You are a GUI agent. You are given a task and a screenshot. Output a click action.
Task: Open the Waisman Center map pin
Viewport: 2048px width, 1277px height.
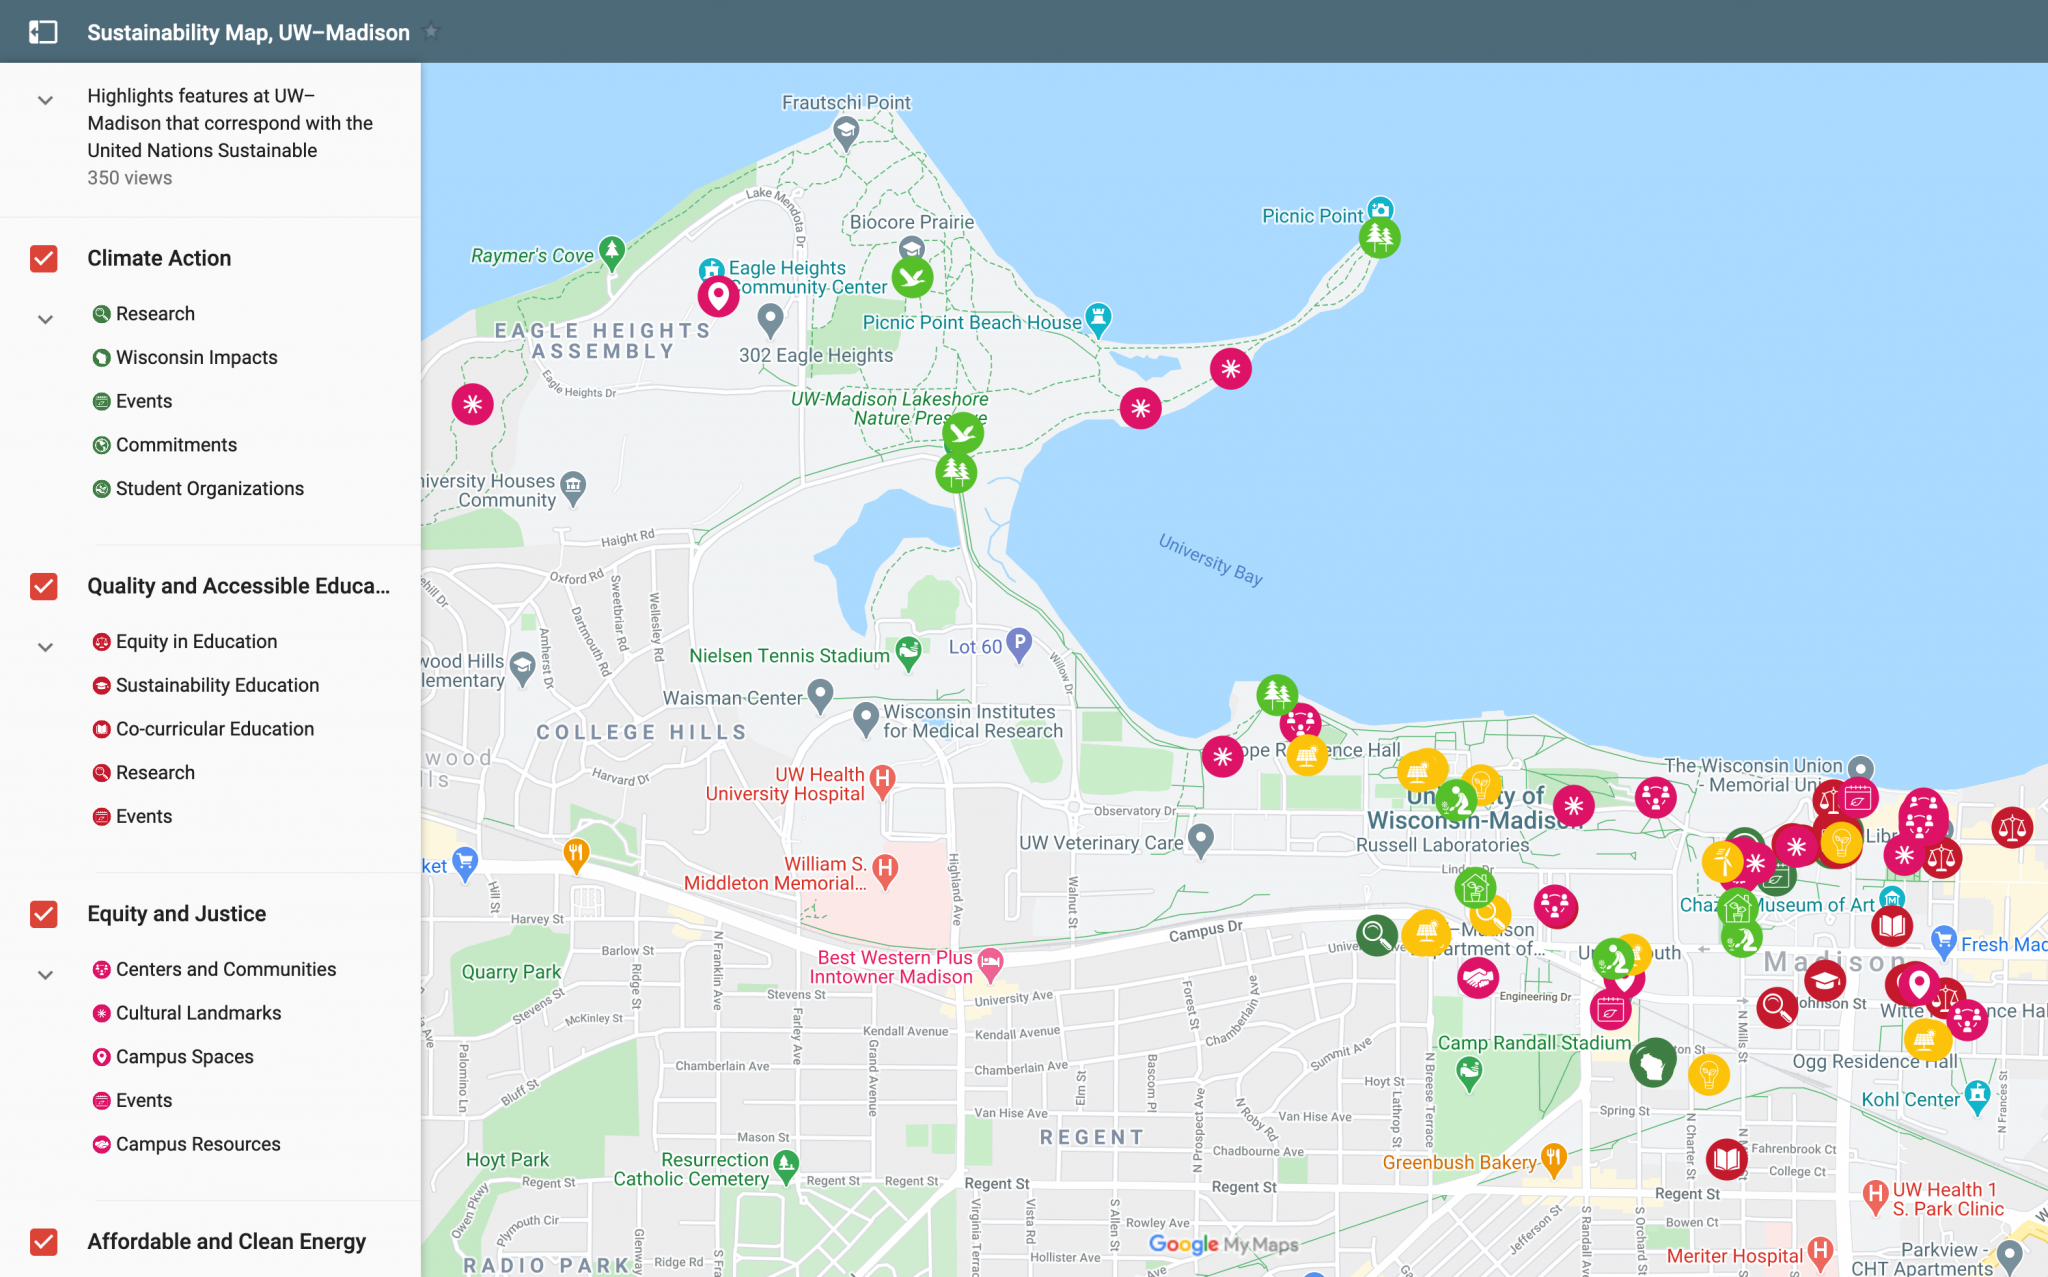[820, 694]
